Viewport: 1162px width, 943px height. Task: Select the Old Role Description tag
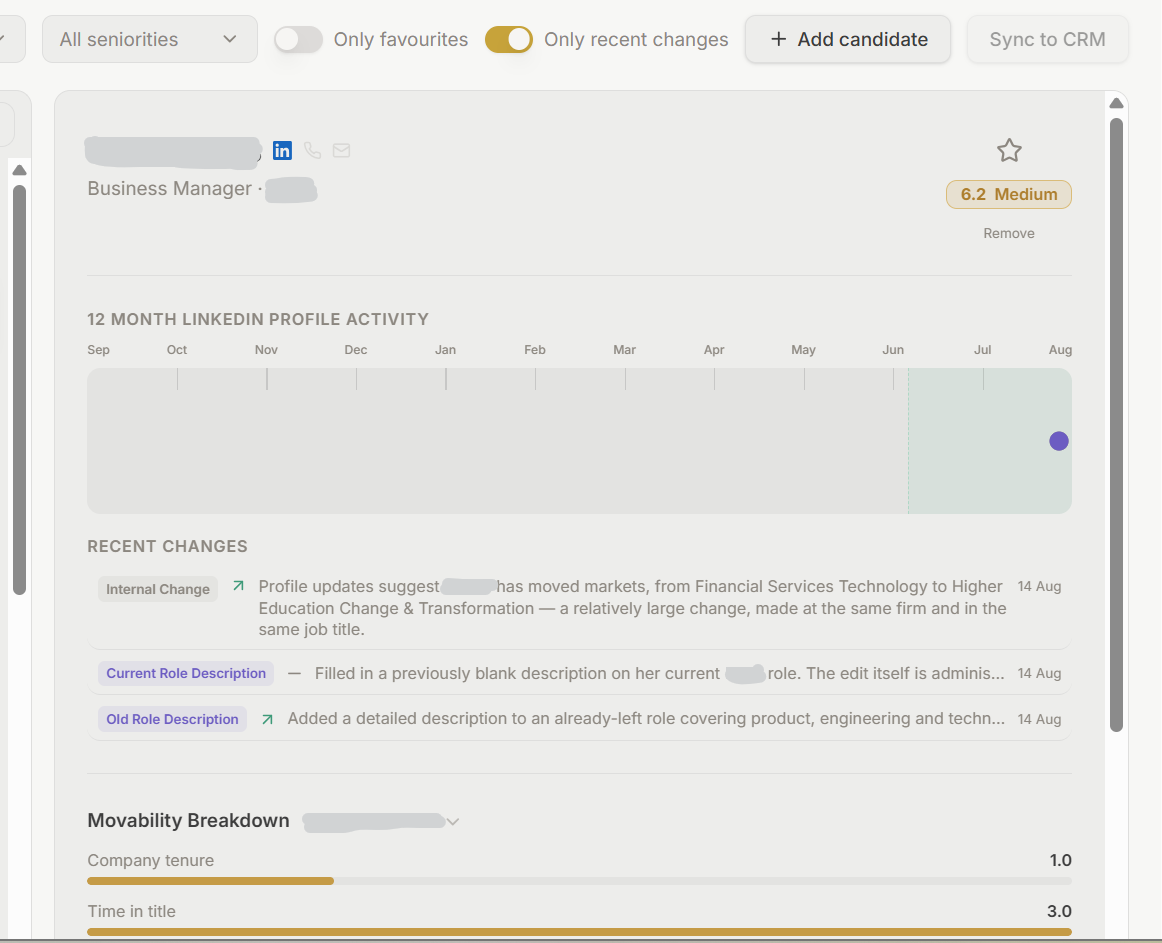(x=172, y=719)
